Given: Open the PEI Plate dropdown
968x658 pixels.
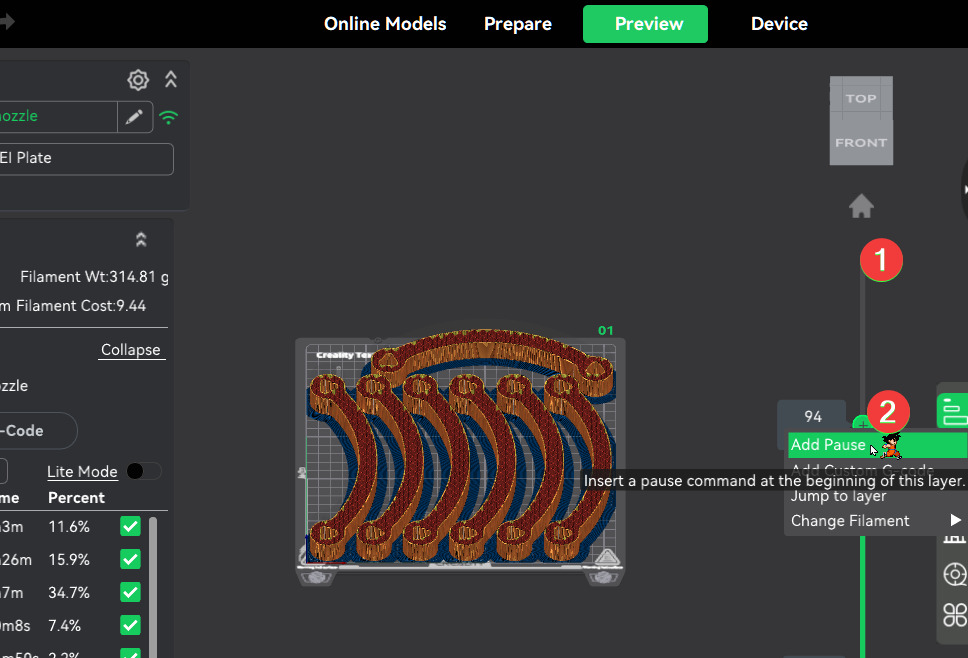Looking at the screenshot, I should pyautogui.click(x=85, y=158).
